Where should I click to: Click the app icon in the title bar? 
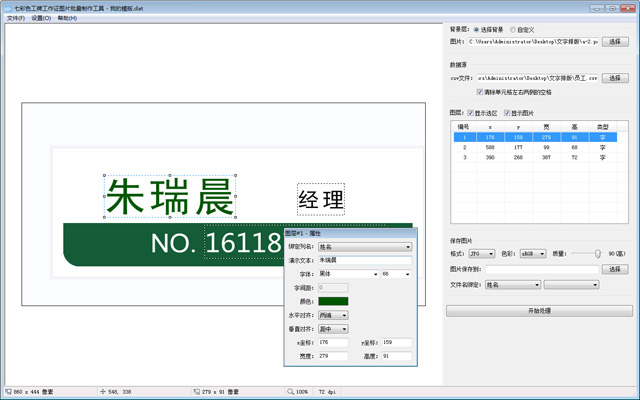pos(9,8)
